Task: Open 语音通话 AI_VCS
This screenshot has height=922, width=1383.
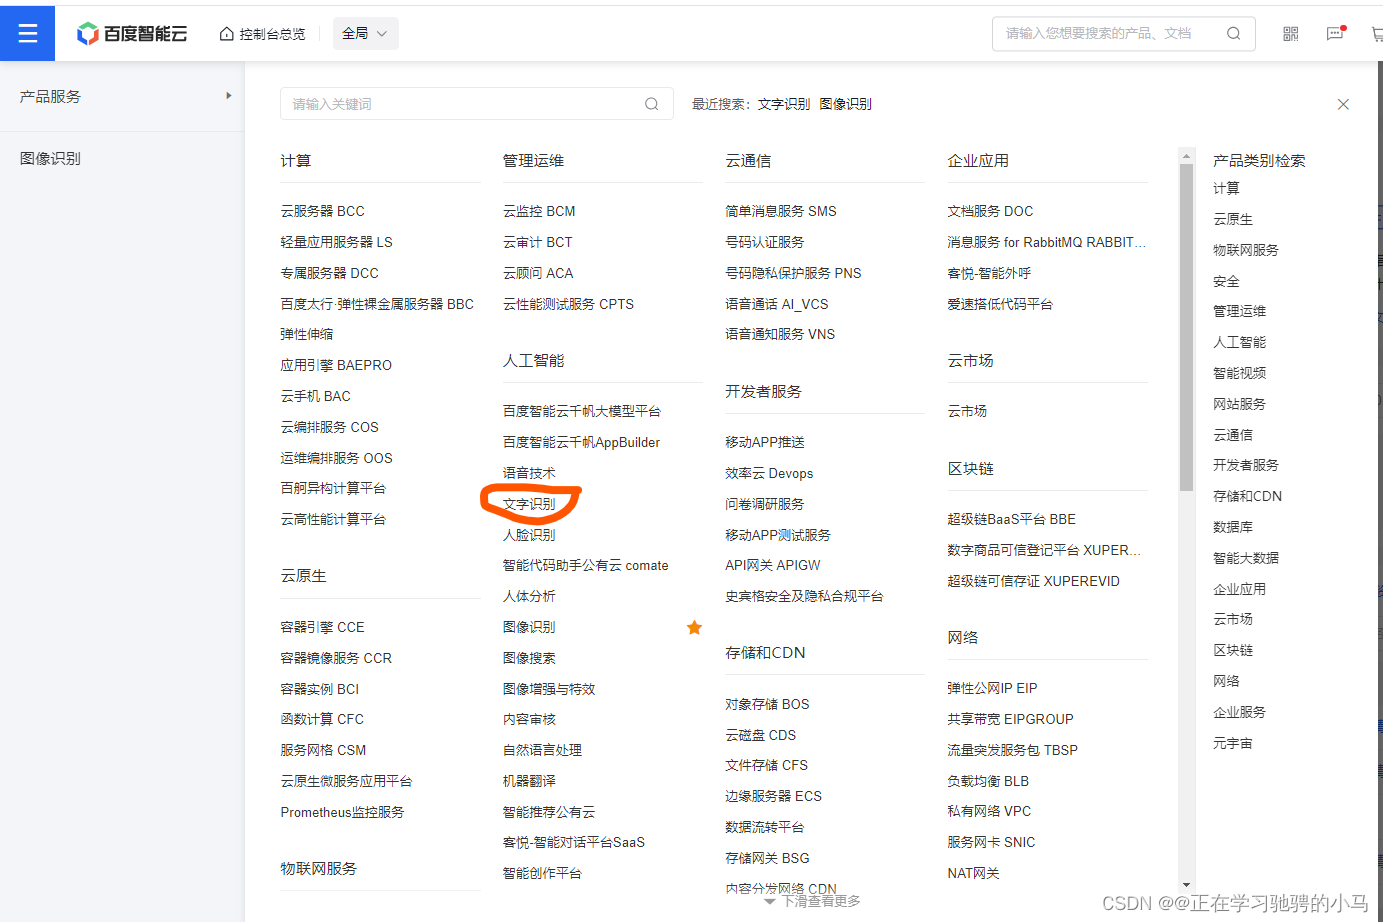Action: coord(777,304)
